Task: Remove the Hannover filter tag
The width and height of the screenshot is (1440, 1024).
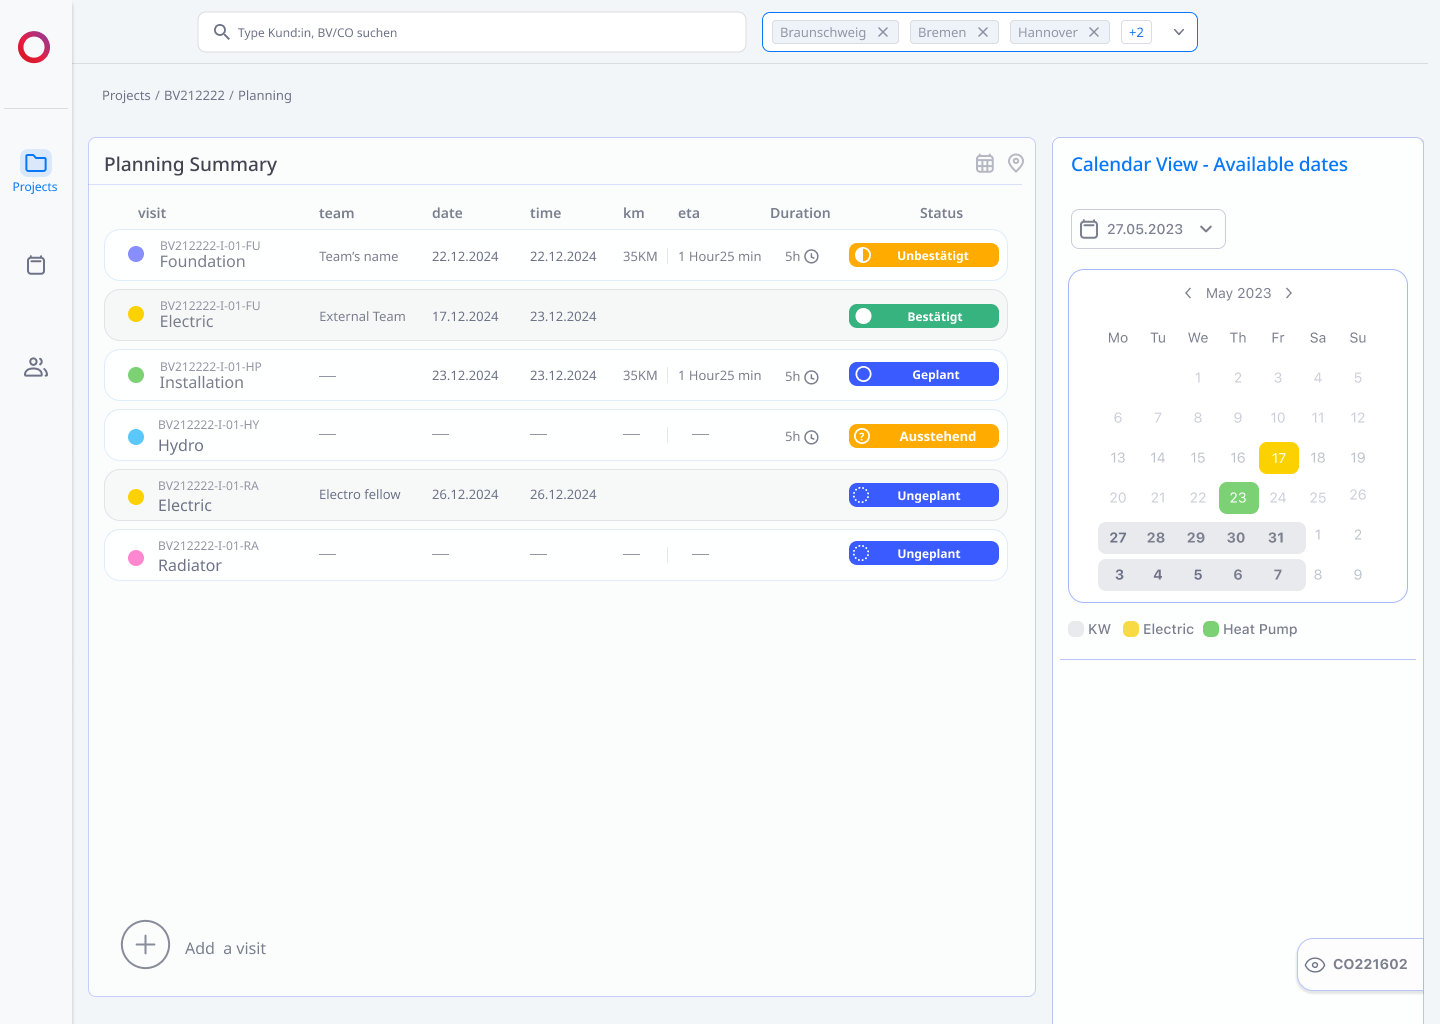Action: (x=1094, y=32)
